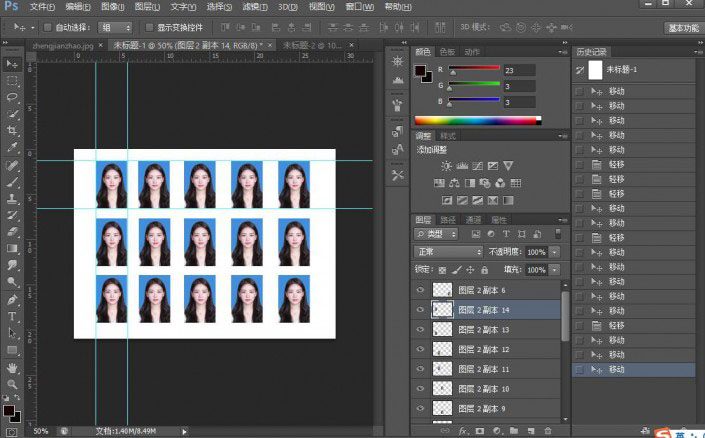Click the 基本功能 workspace button
705x438 pixels.
[x=683, y=27]
